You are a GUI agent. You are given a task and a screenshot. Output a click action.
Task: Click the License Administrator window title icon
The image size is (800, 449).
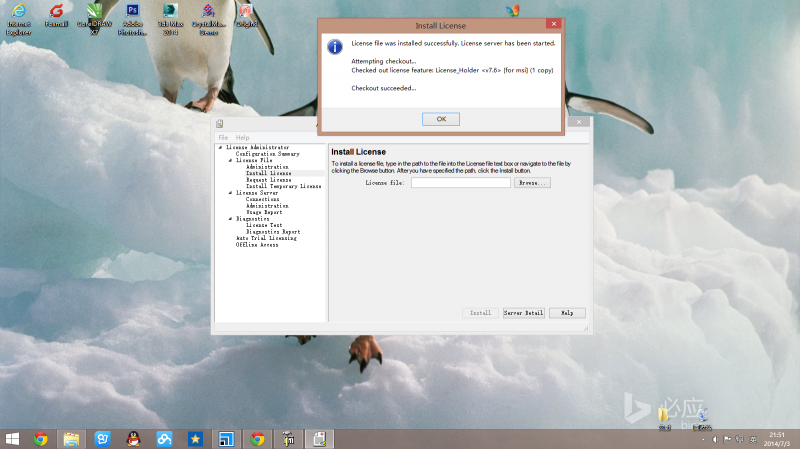(219, 123)
